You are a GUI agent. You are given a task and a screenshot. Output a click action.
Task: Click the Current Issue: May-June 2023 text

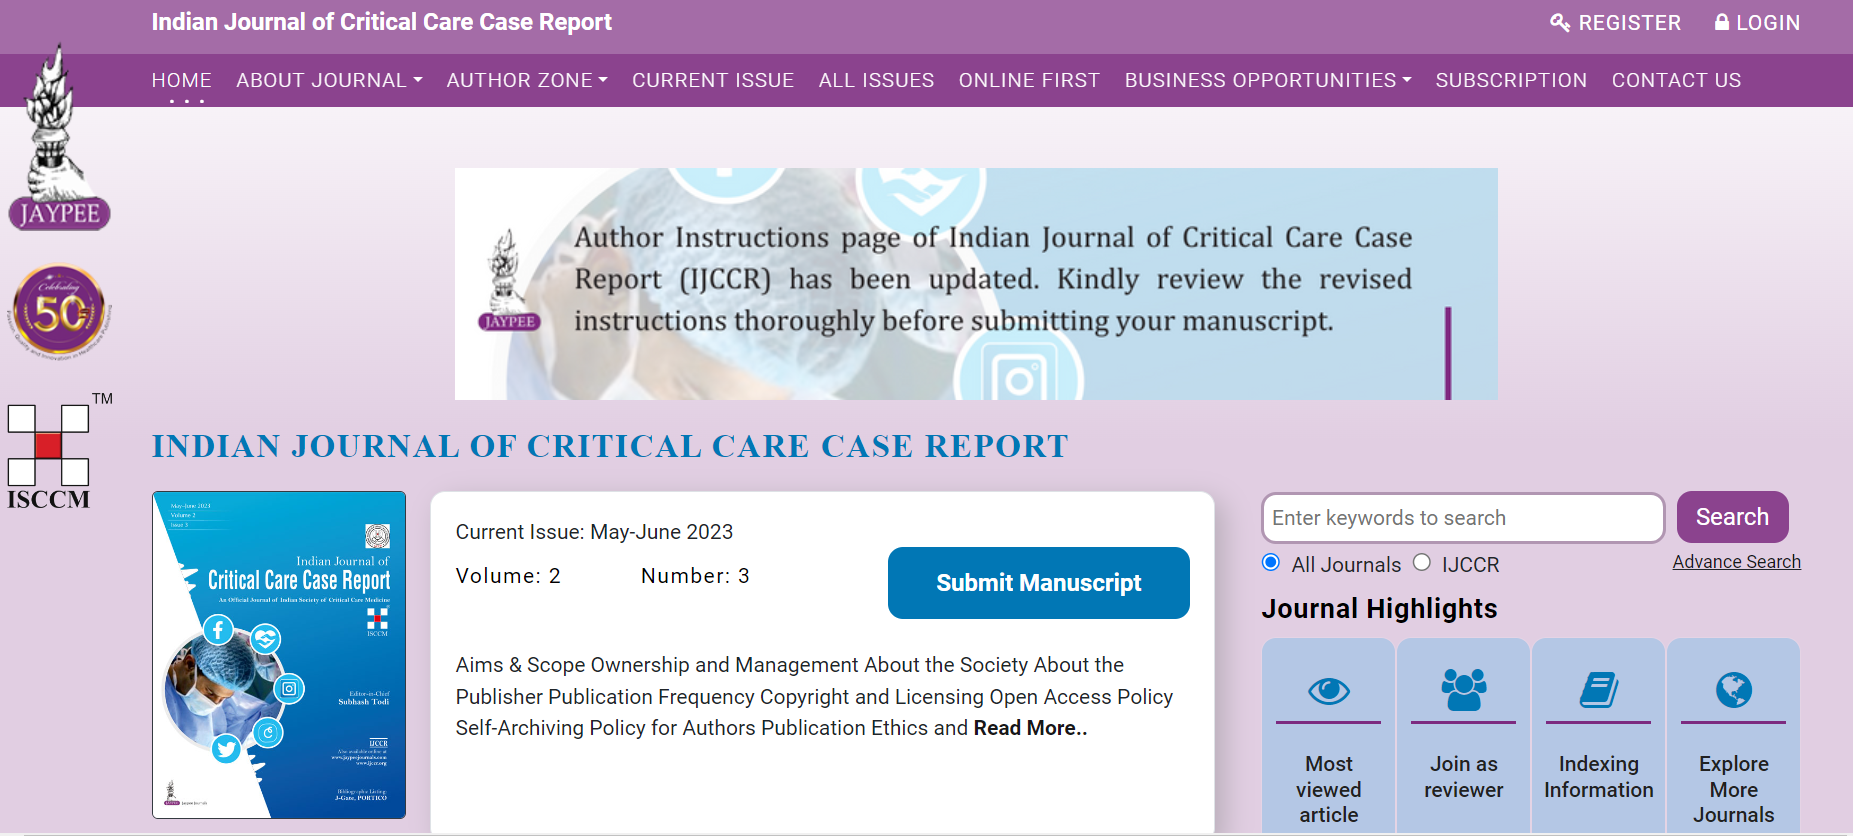click(594, 532)
